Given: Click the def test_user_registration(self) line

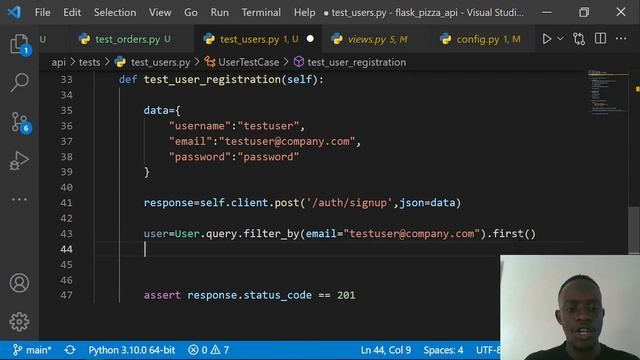Looking at the screenshot, I should tap(221, 80).
